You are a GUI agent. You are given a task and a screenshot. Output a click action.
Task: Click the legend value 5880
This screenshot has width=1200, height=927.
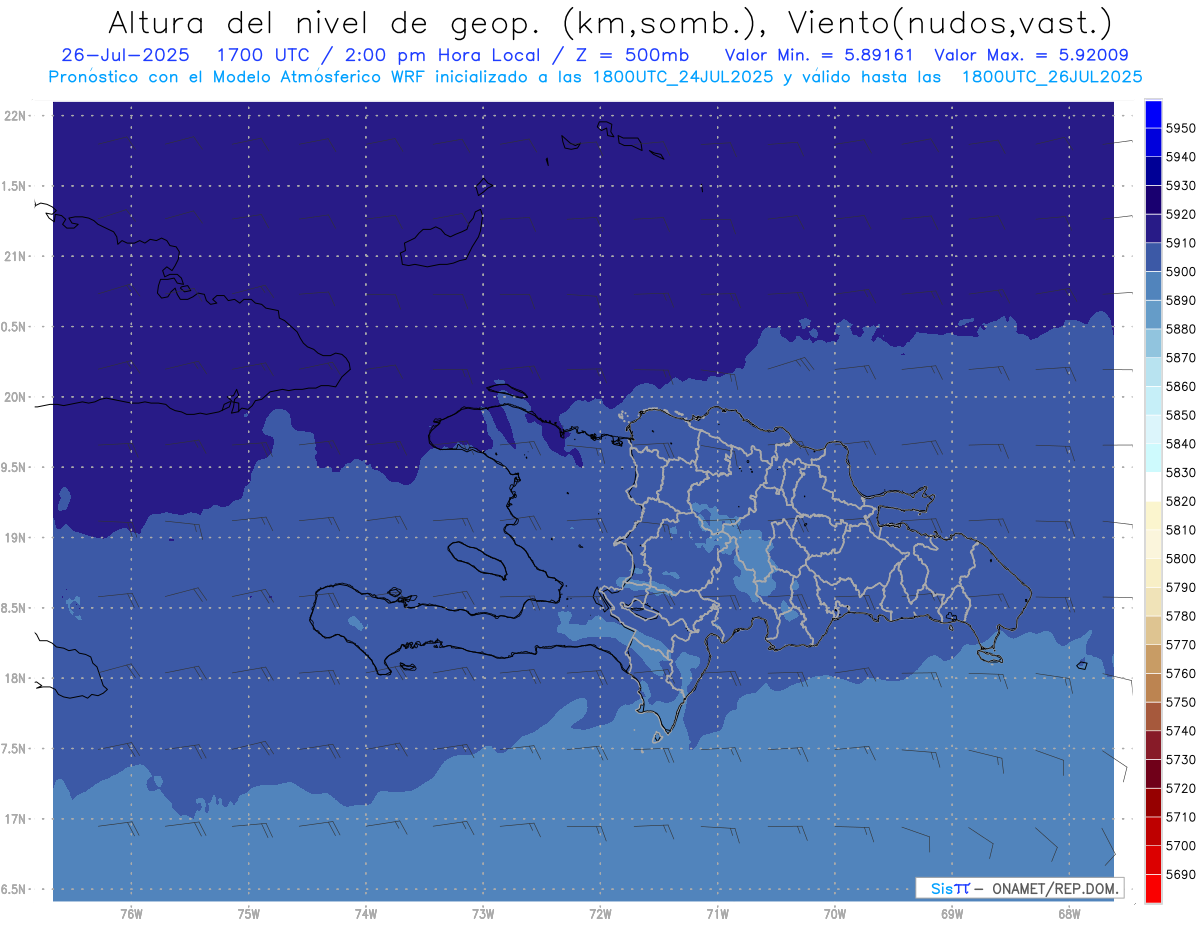pos(1180,329)
